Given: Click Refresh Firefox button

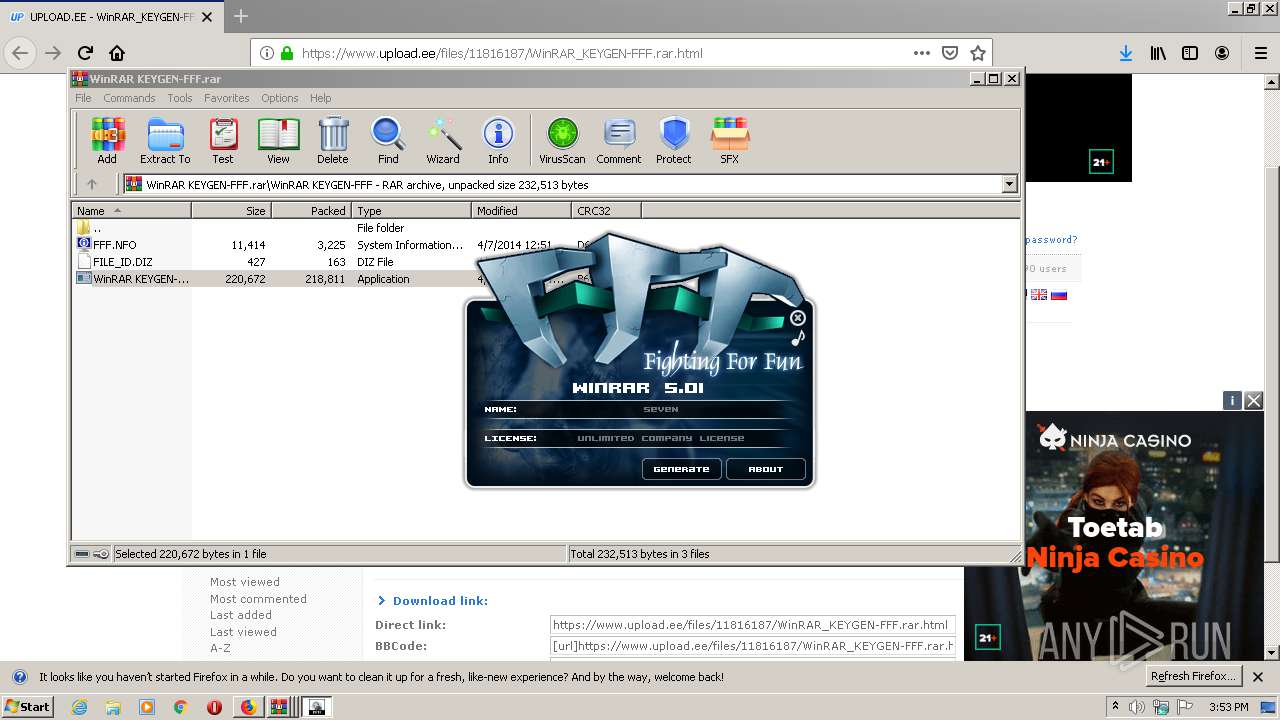Looking at the screenshot, I should [x=1193, y=677].
